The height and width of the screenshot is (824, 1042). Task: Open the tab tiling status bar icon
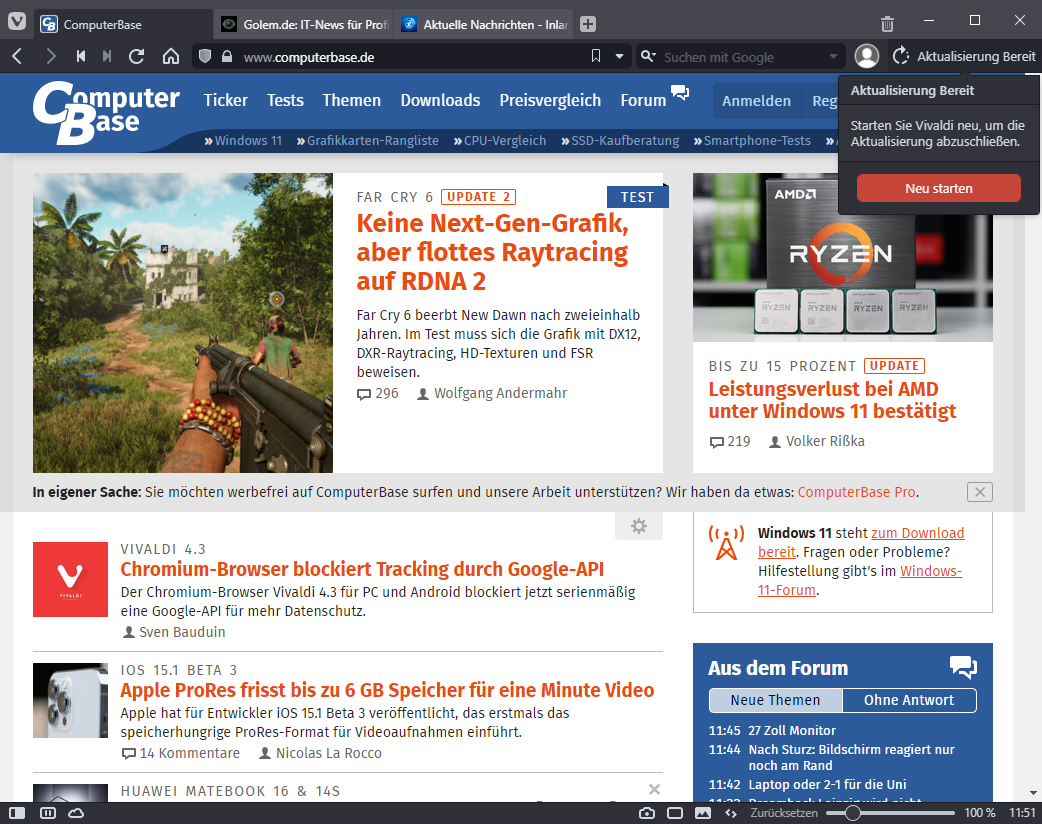[x=48, y=813]
